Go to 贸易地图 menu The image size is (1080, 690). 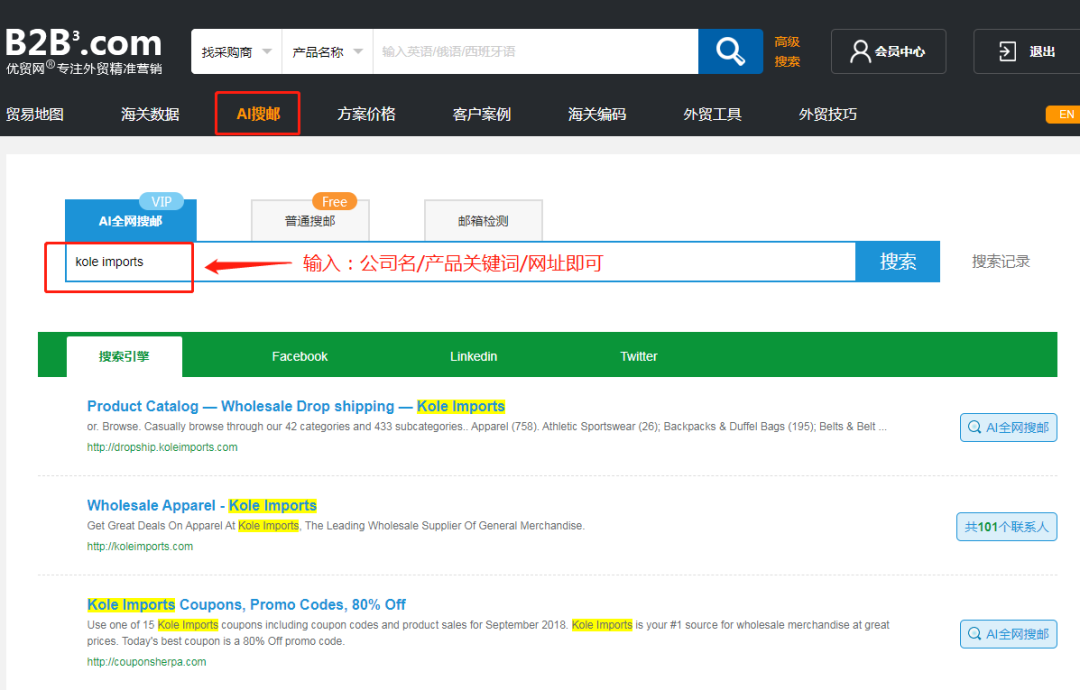[34, 114]
